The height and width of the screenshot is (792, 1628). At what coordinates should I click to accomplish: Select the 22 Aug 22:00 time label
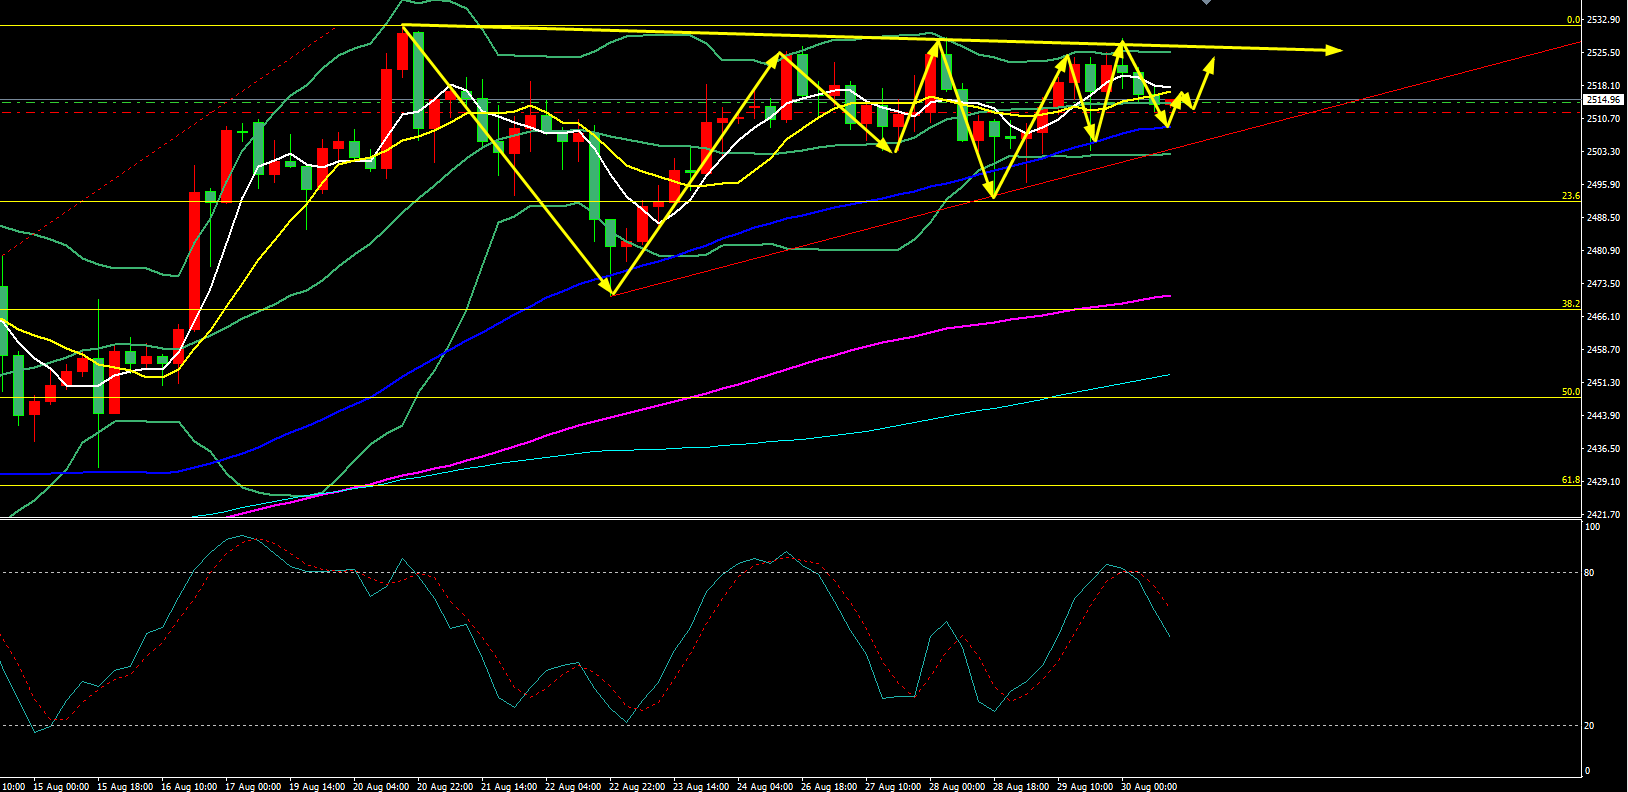[637, 787]
